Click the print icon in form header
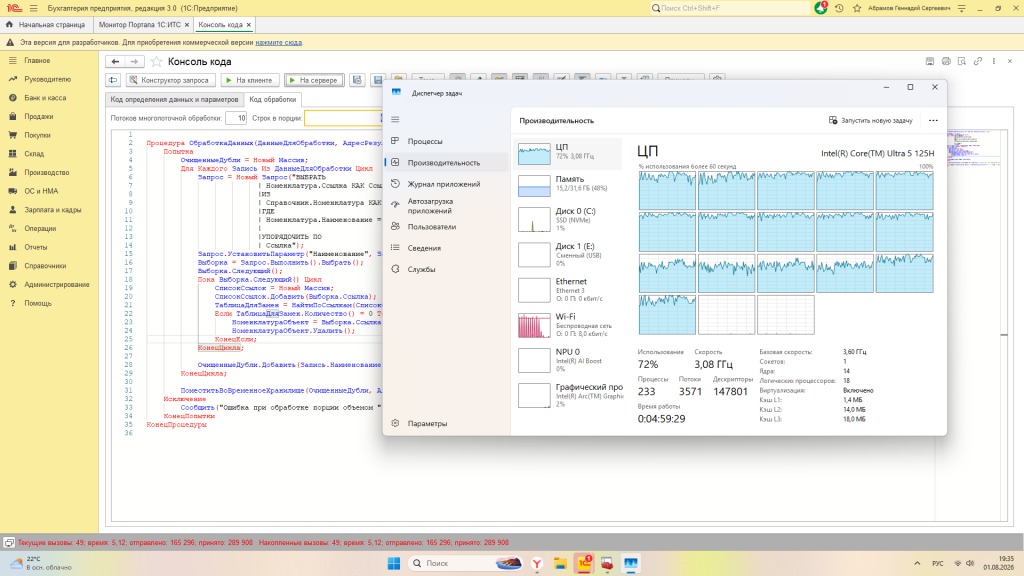1024x576 pixels. click(x=946, y=61)
